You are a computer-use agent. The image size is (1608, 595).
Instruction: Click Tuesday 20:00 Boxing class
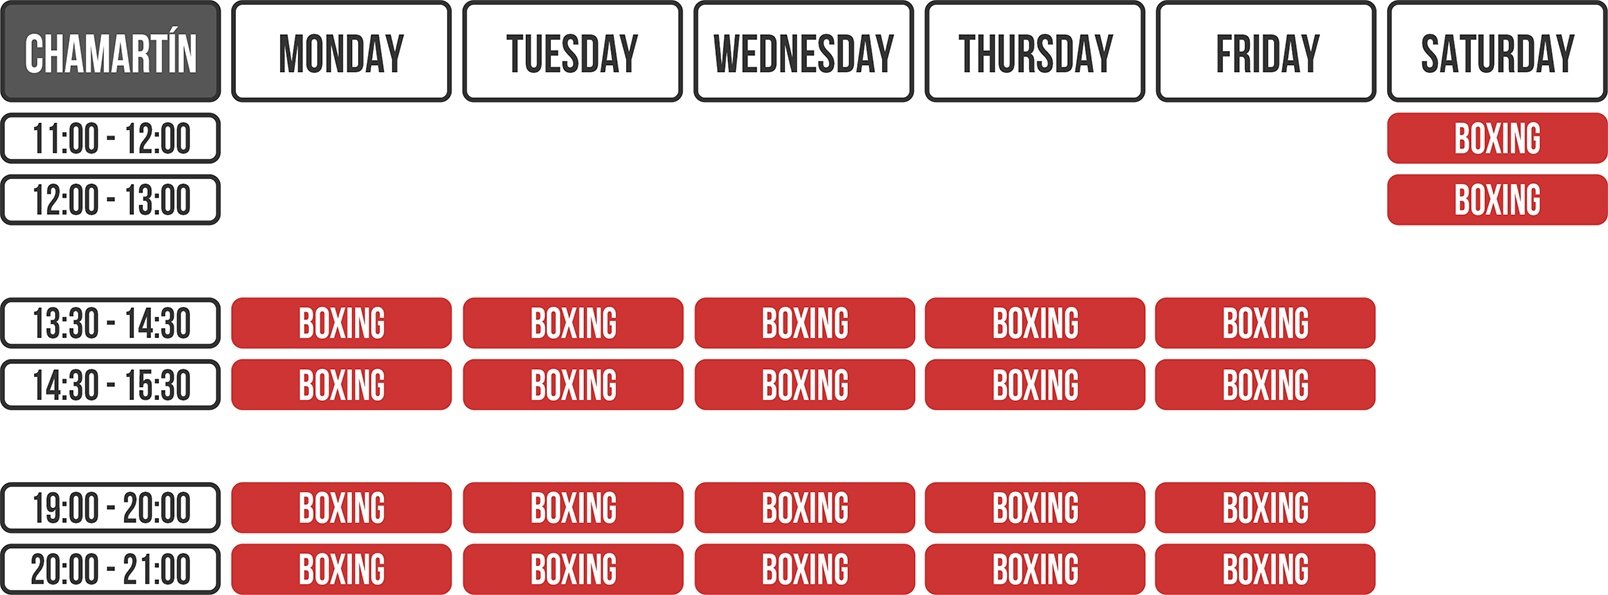point(573,570)
